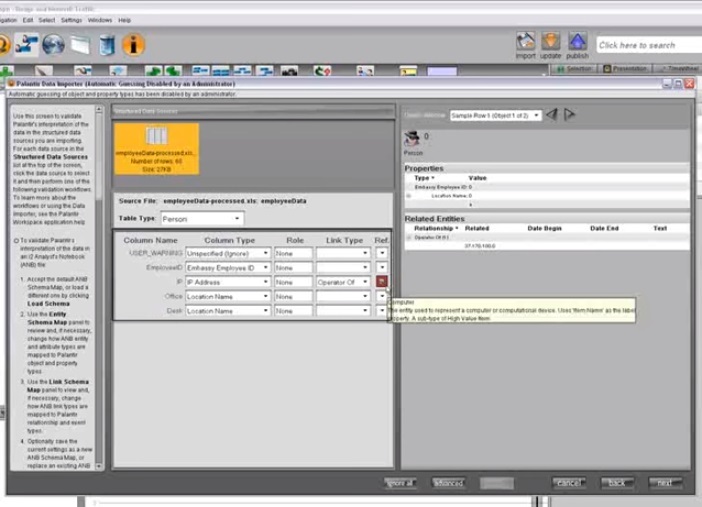Open Column Type dropdown for EmployeeID
This screenshot has width=702, height=507.
pyautogui.click(x=228, y=267)
